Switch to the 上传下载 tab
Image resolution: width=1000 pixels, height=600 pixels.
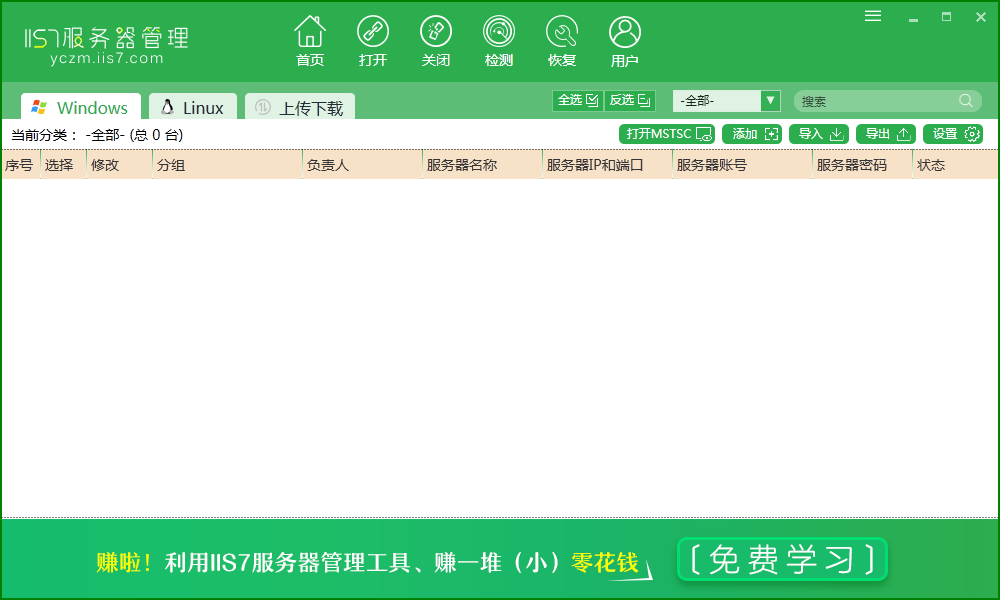coord(299,106)
